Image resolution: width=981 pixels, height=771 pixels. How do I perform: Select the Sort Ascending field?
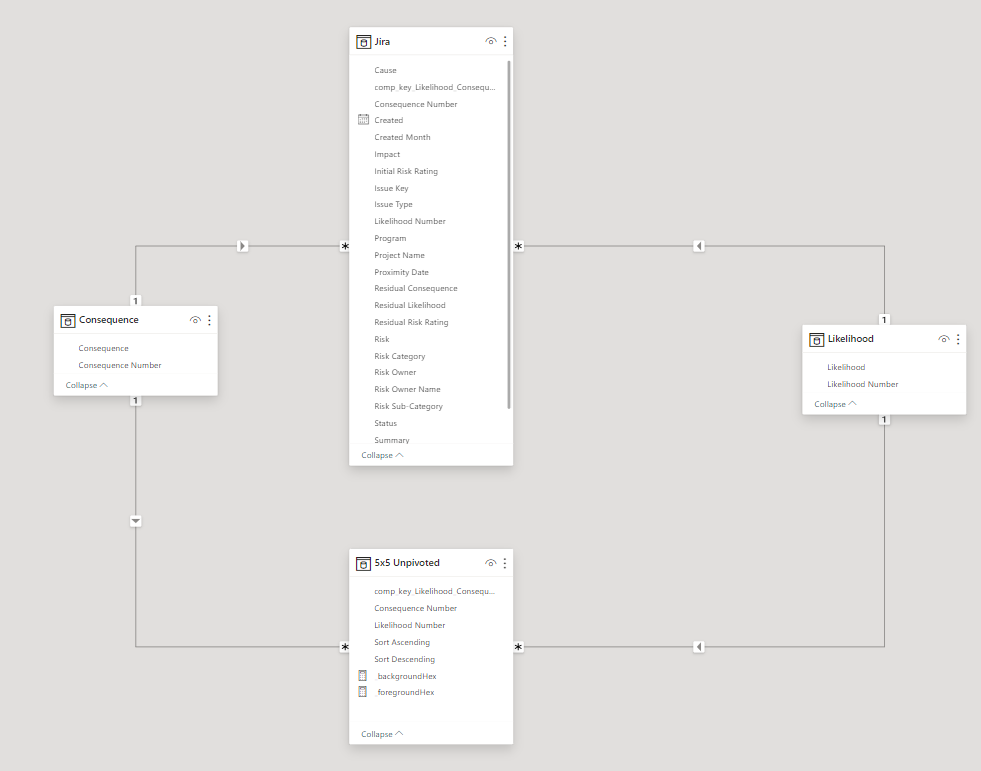click(402, 642)
